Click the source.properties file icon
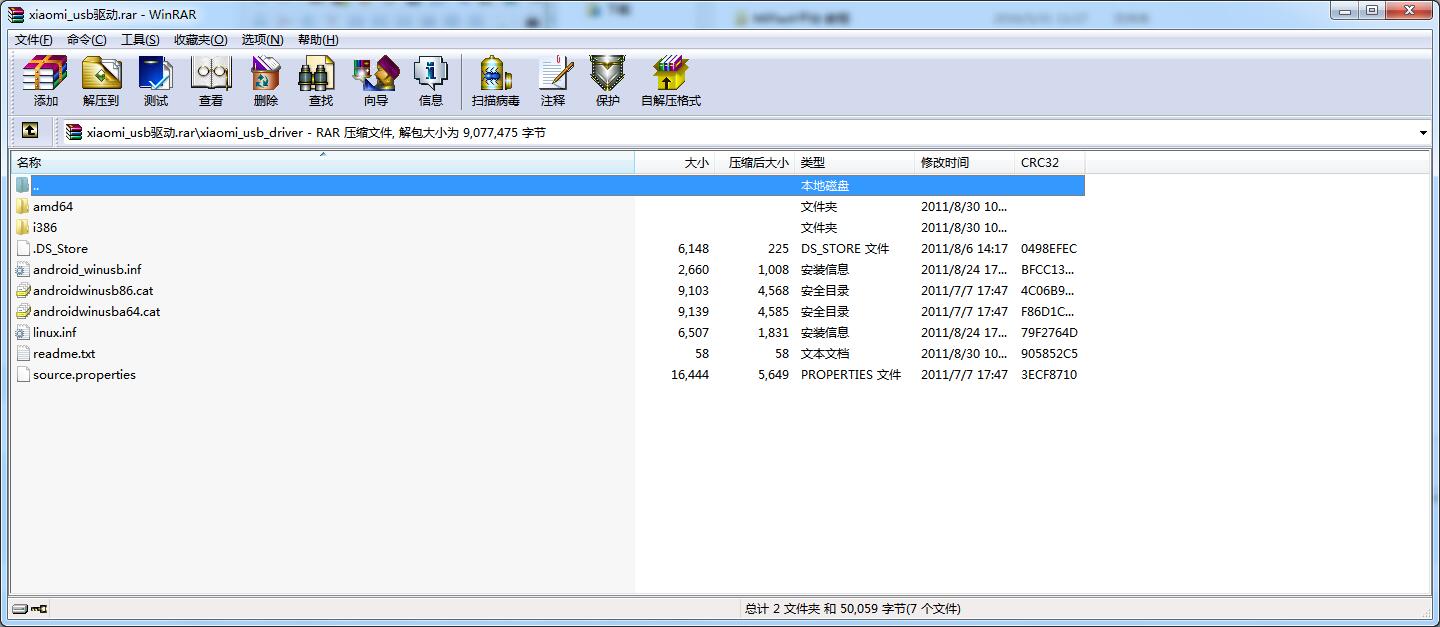 coord(24,374)
